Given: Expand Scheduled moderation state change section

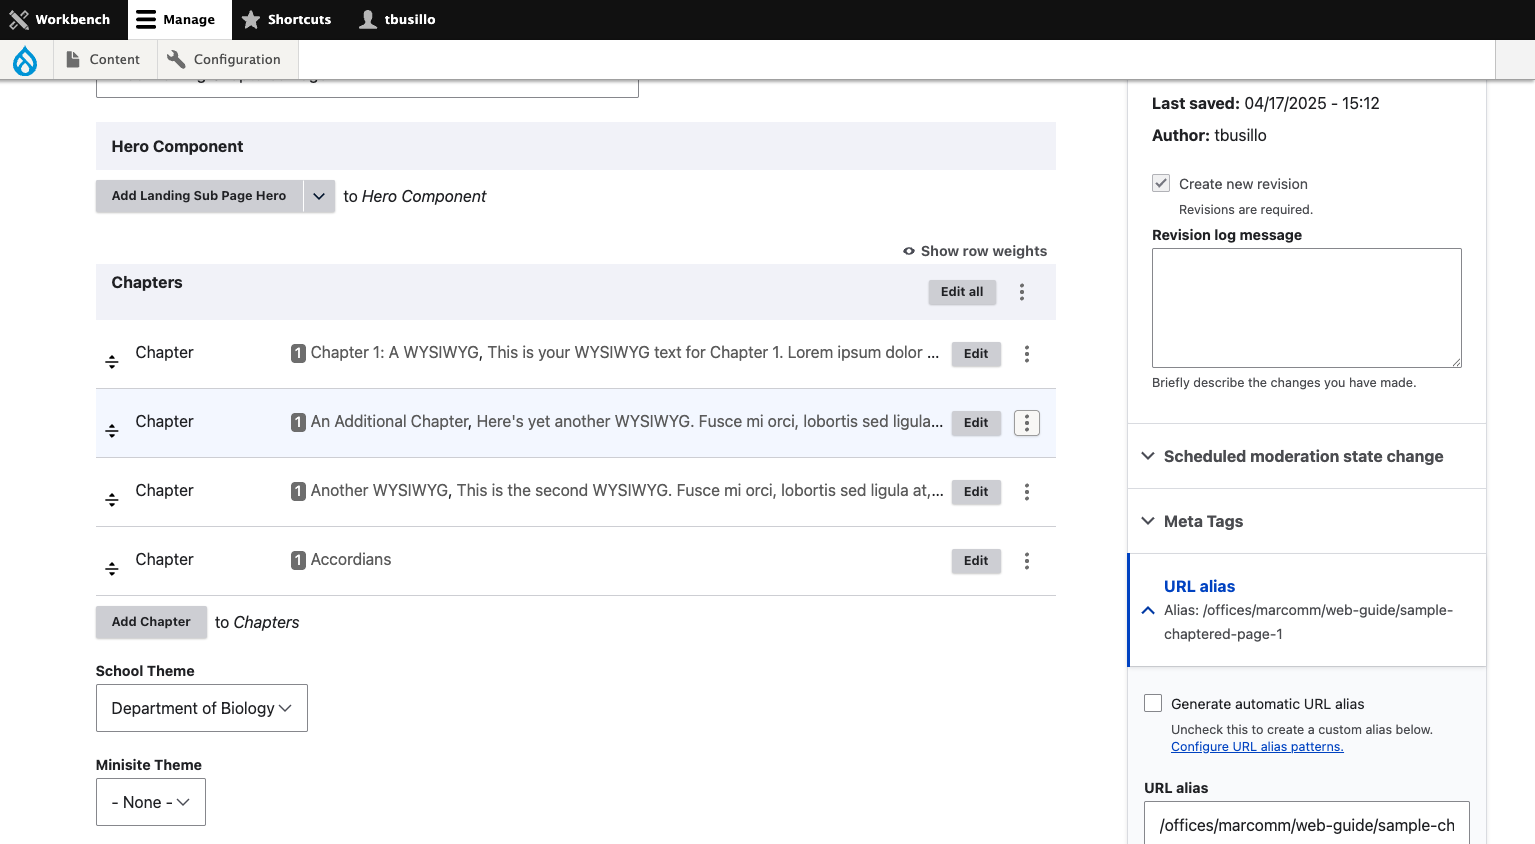Looking at the screenshot, I should 1306,456.
